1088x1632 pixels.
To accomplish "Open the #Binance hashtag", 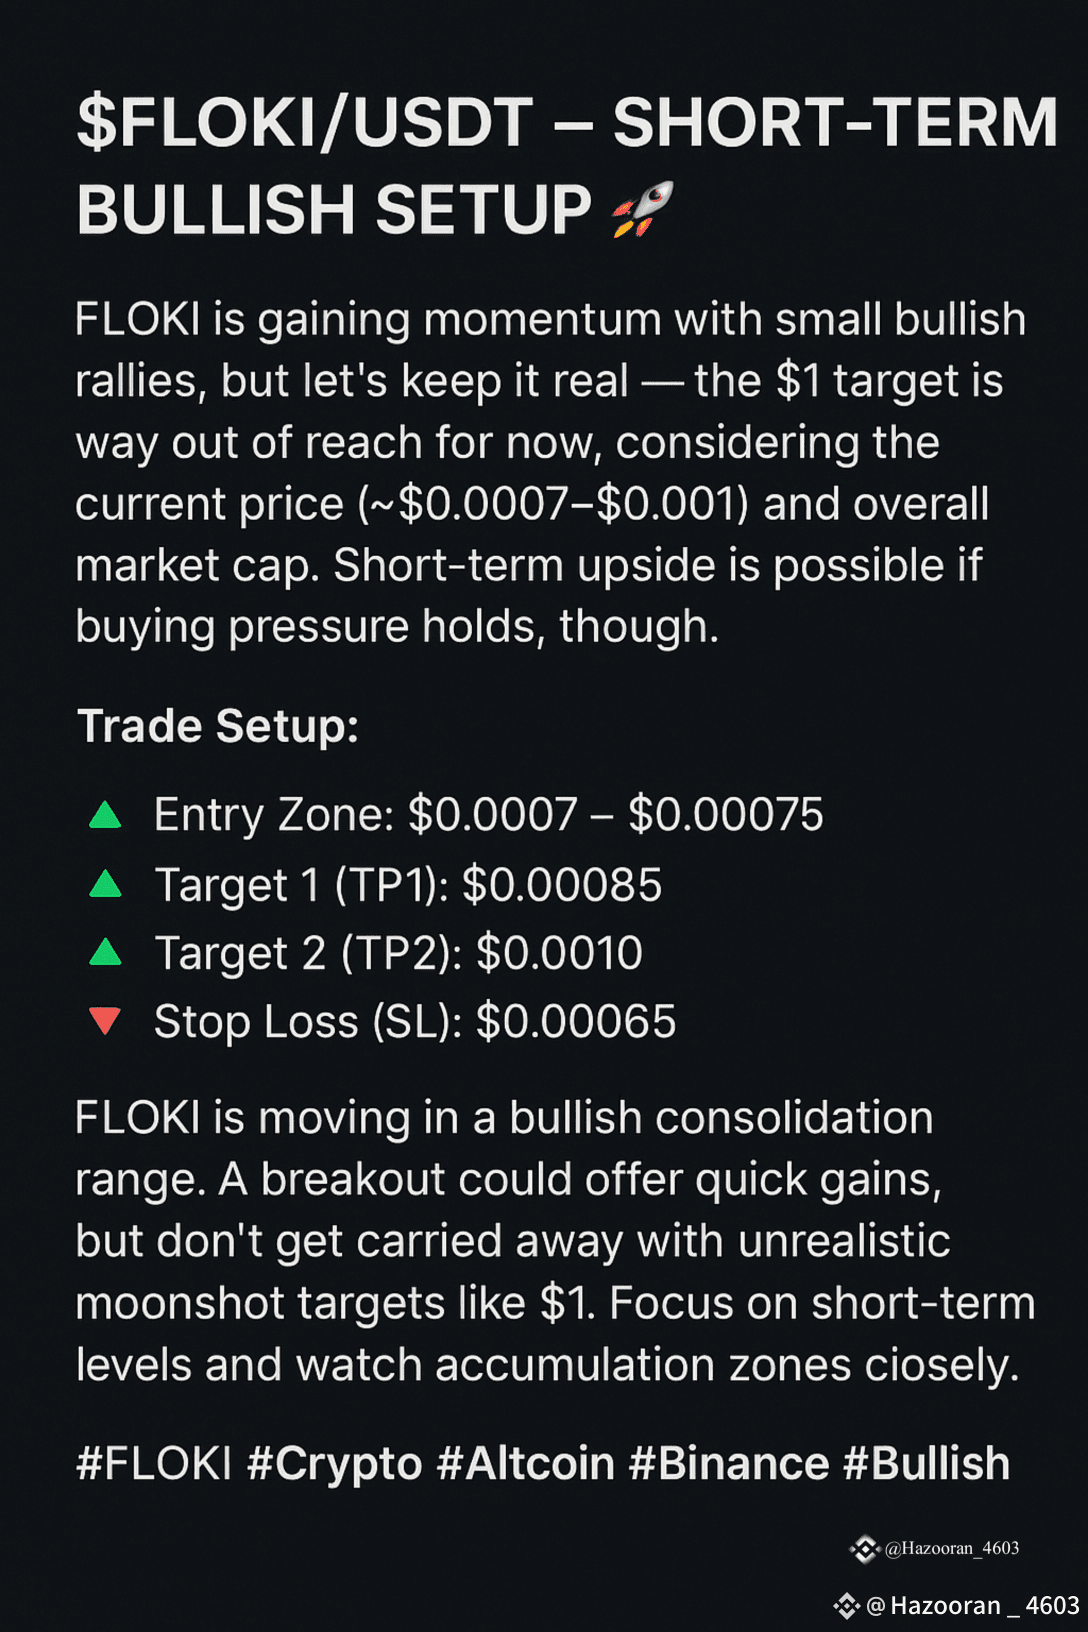I will pyautogui.click(x=729, y=1464).
